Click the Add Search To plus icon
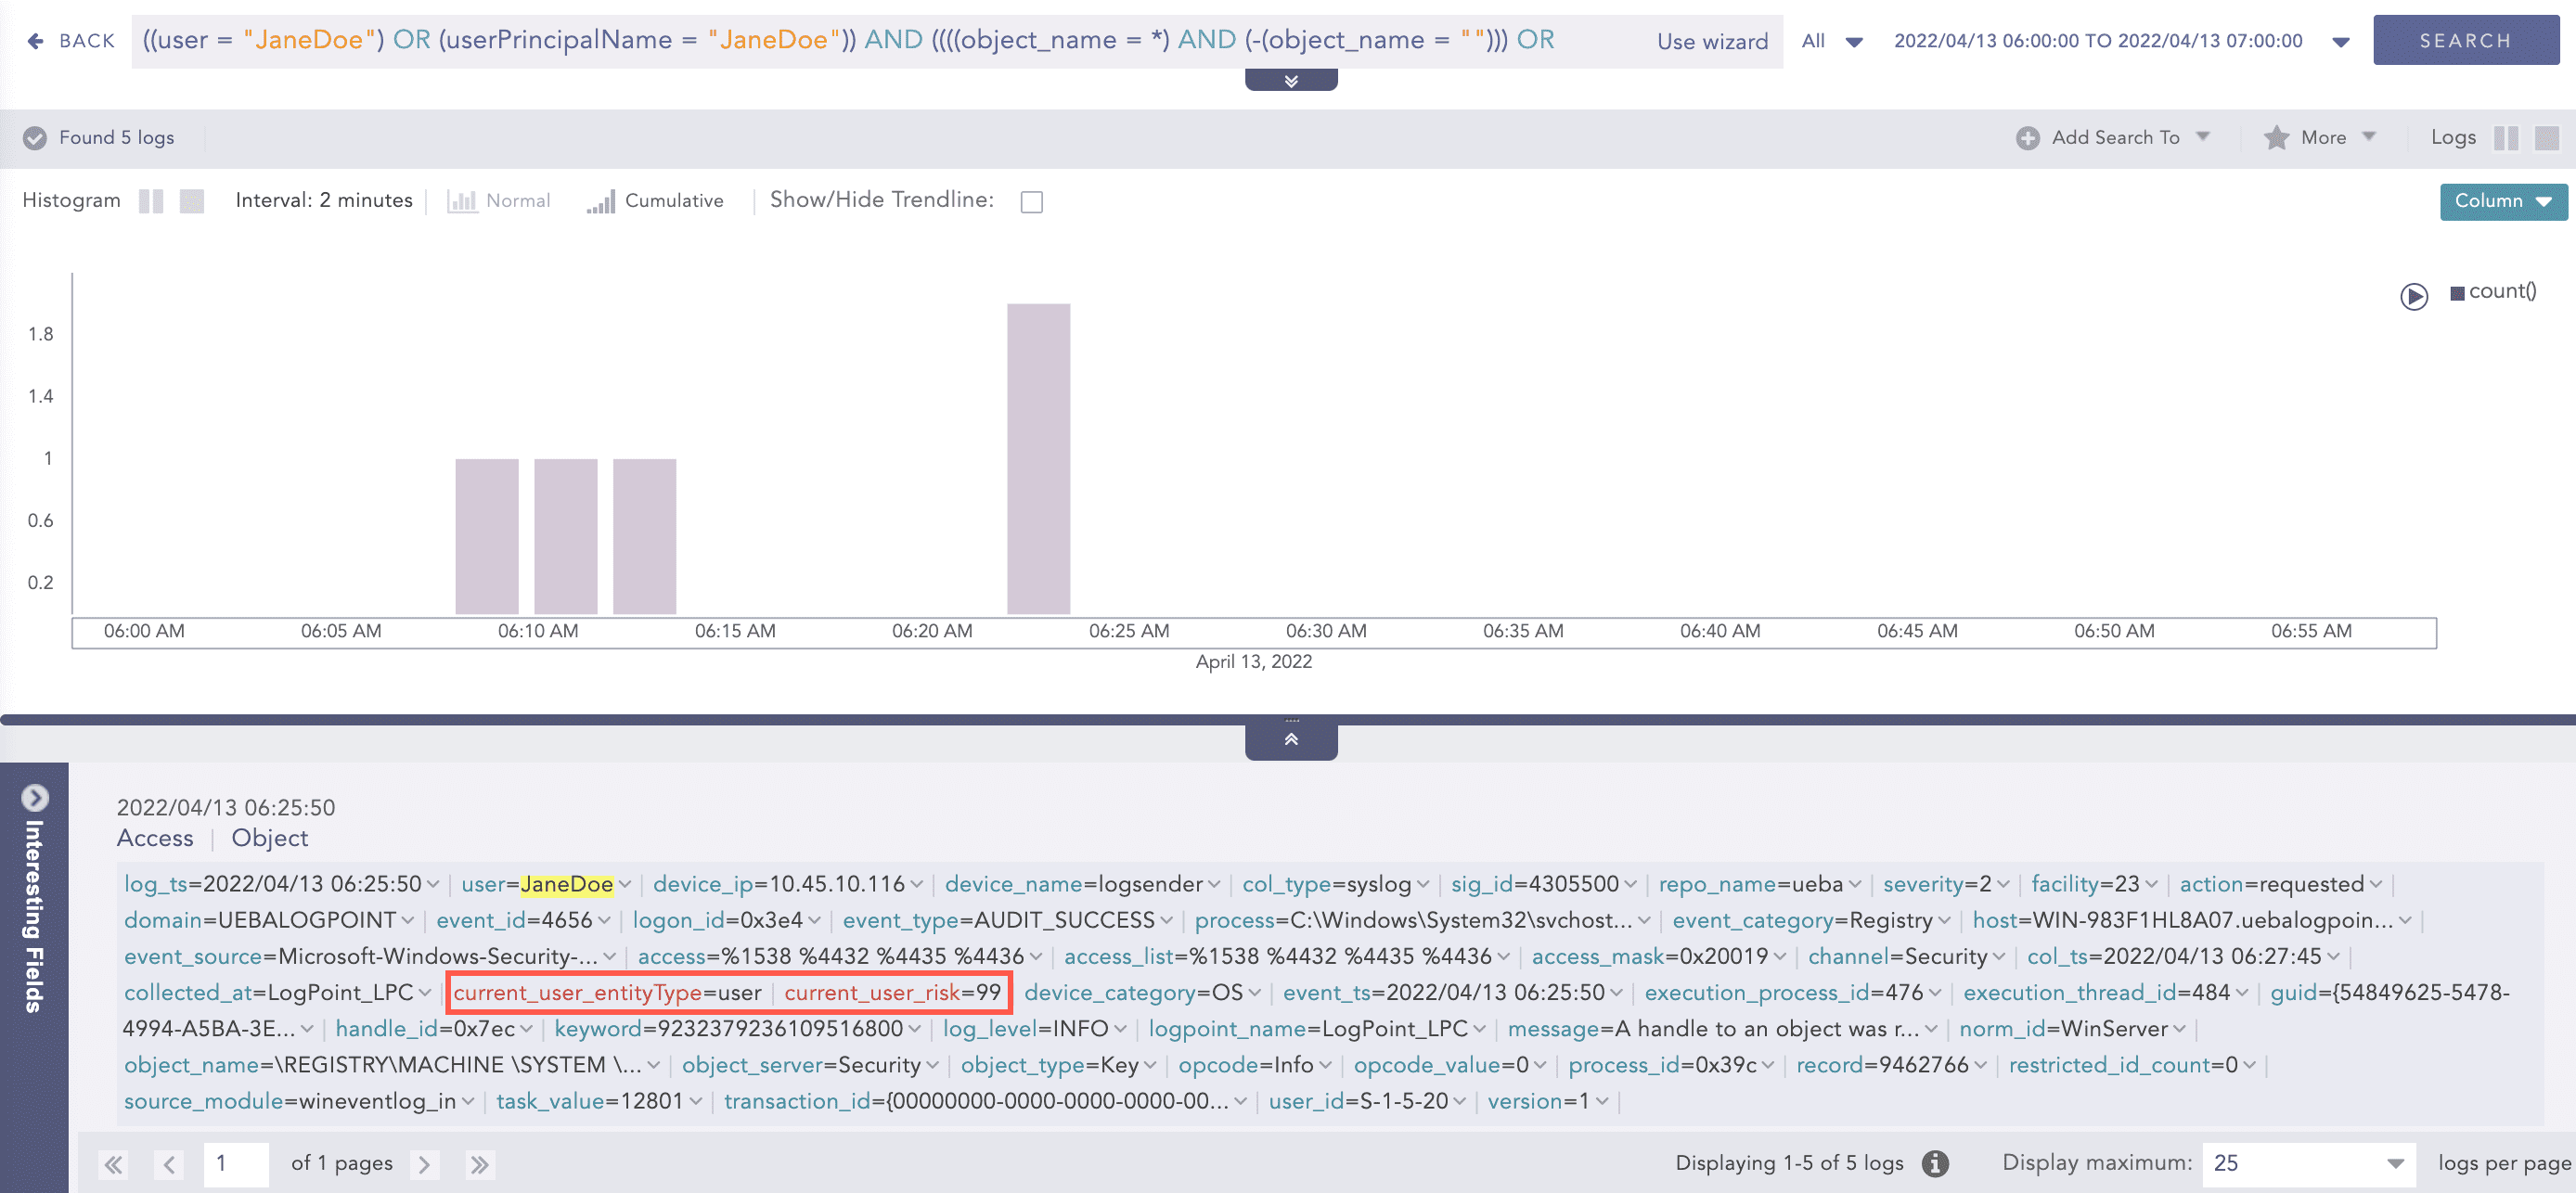The image size is (2576, 1193). (x=2027, y=138)
